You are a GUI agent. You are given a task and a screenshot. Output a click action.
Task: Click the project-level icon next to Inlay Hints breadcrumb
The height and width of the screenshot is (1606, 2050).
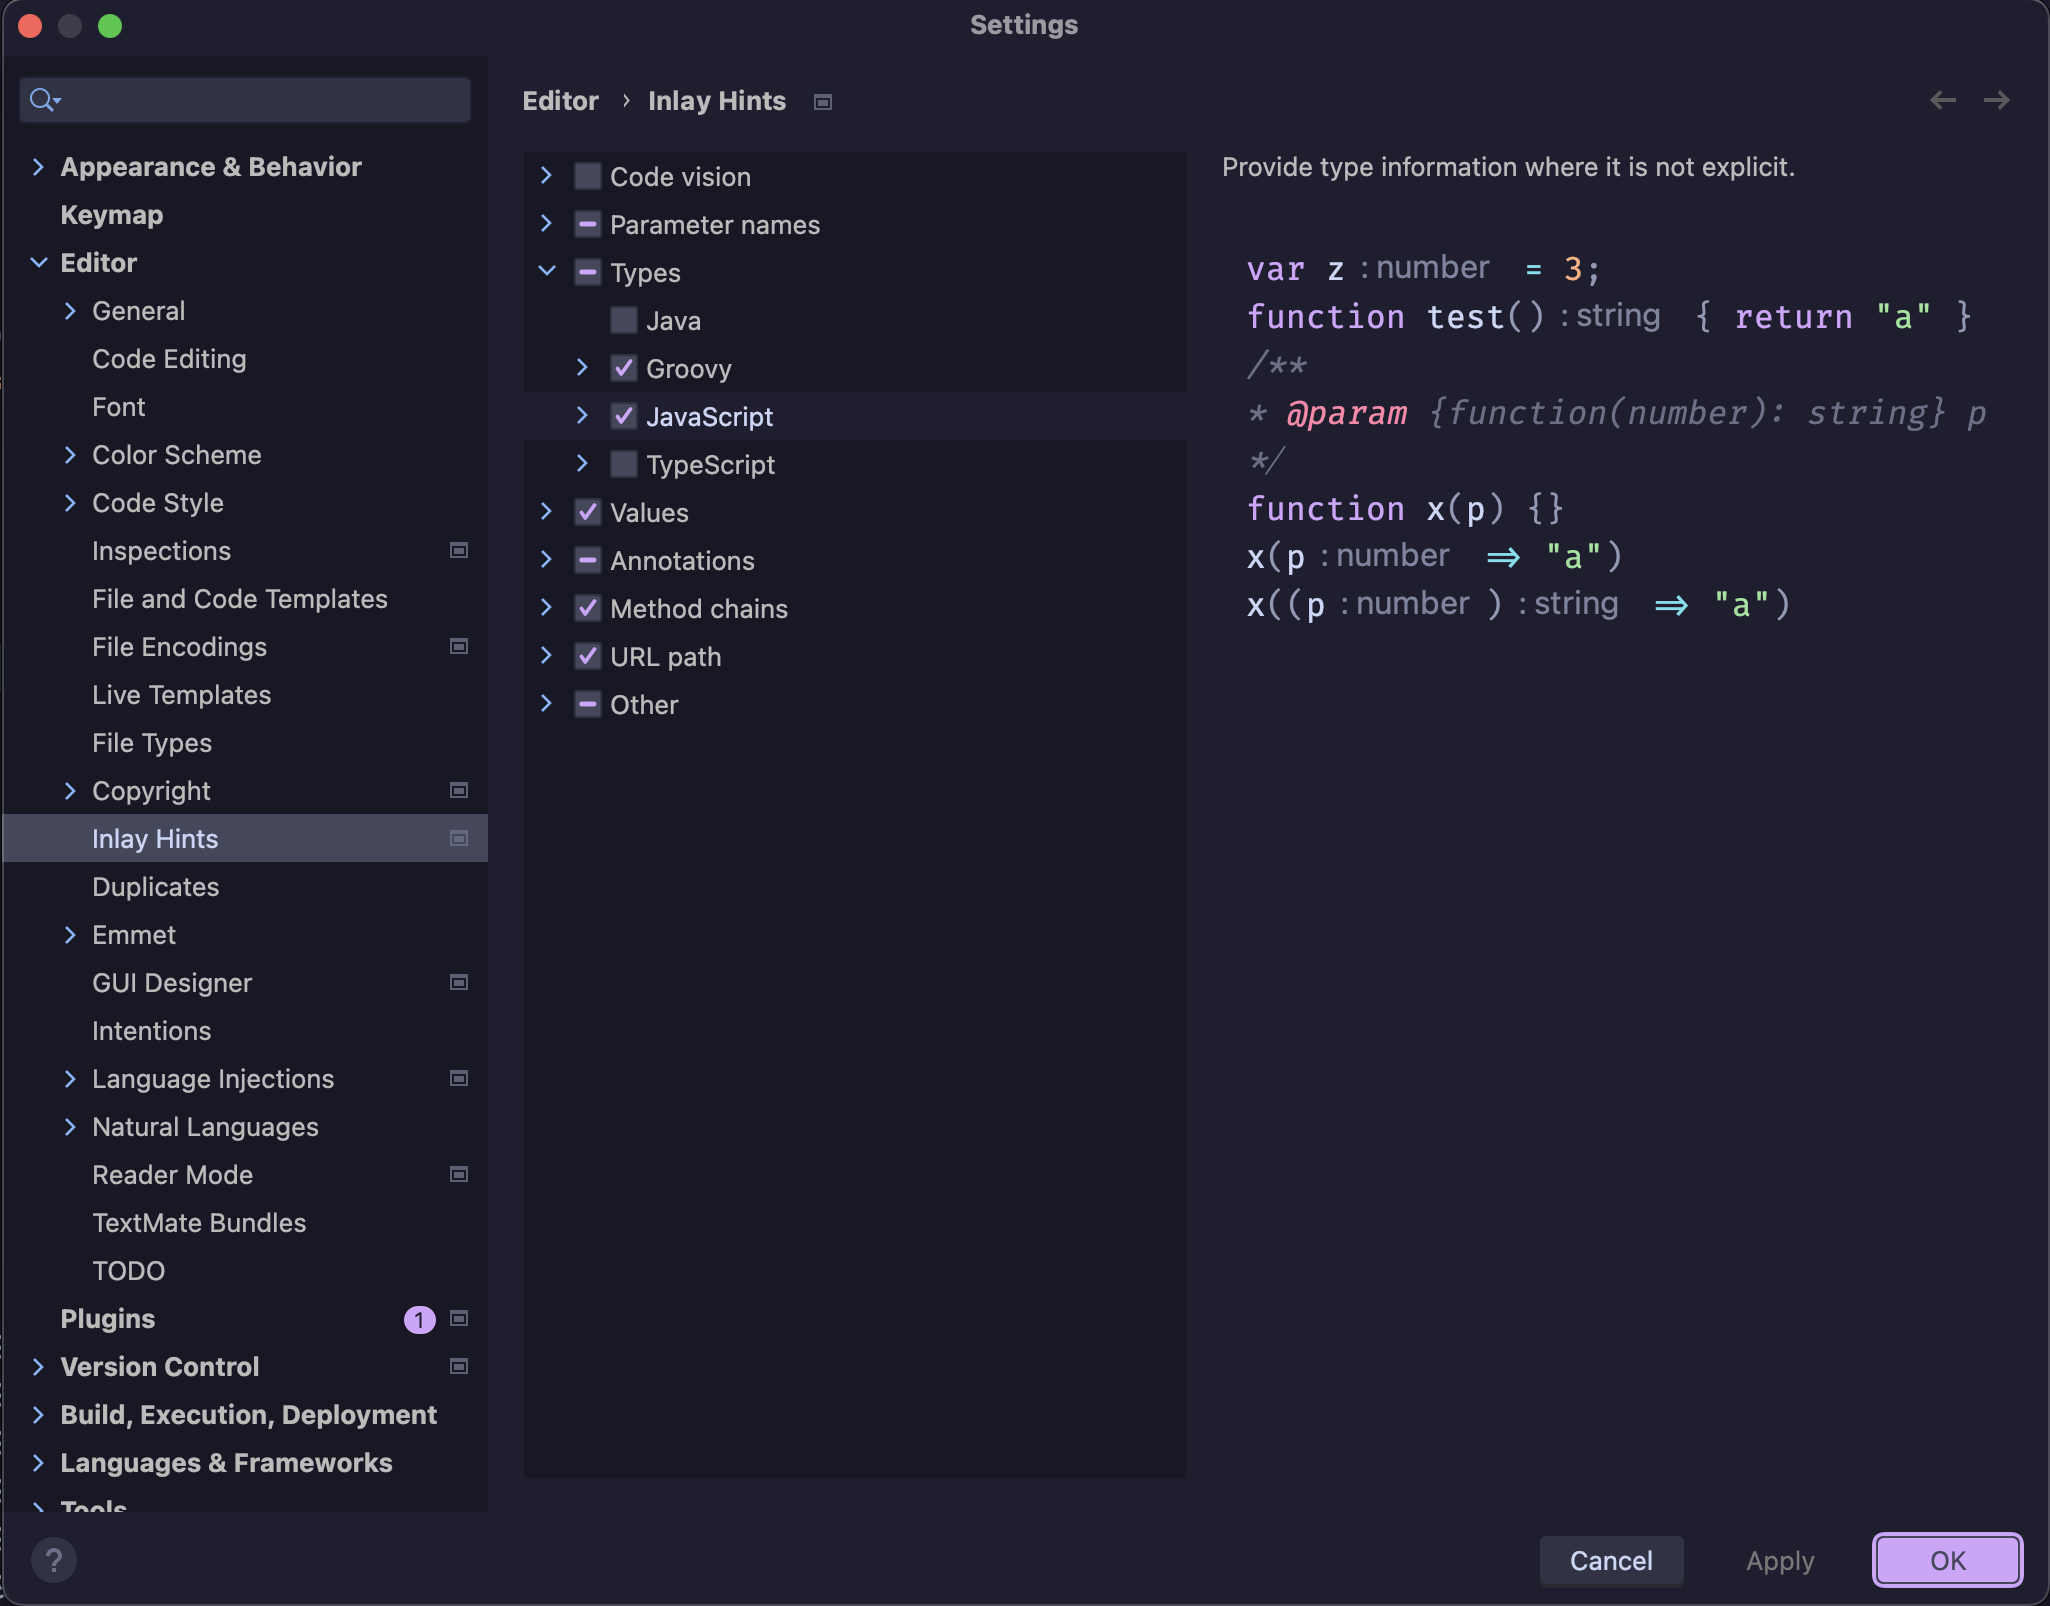(x=823, y=102)
